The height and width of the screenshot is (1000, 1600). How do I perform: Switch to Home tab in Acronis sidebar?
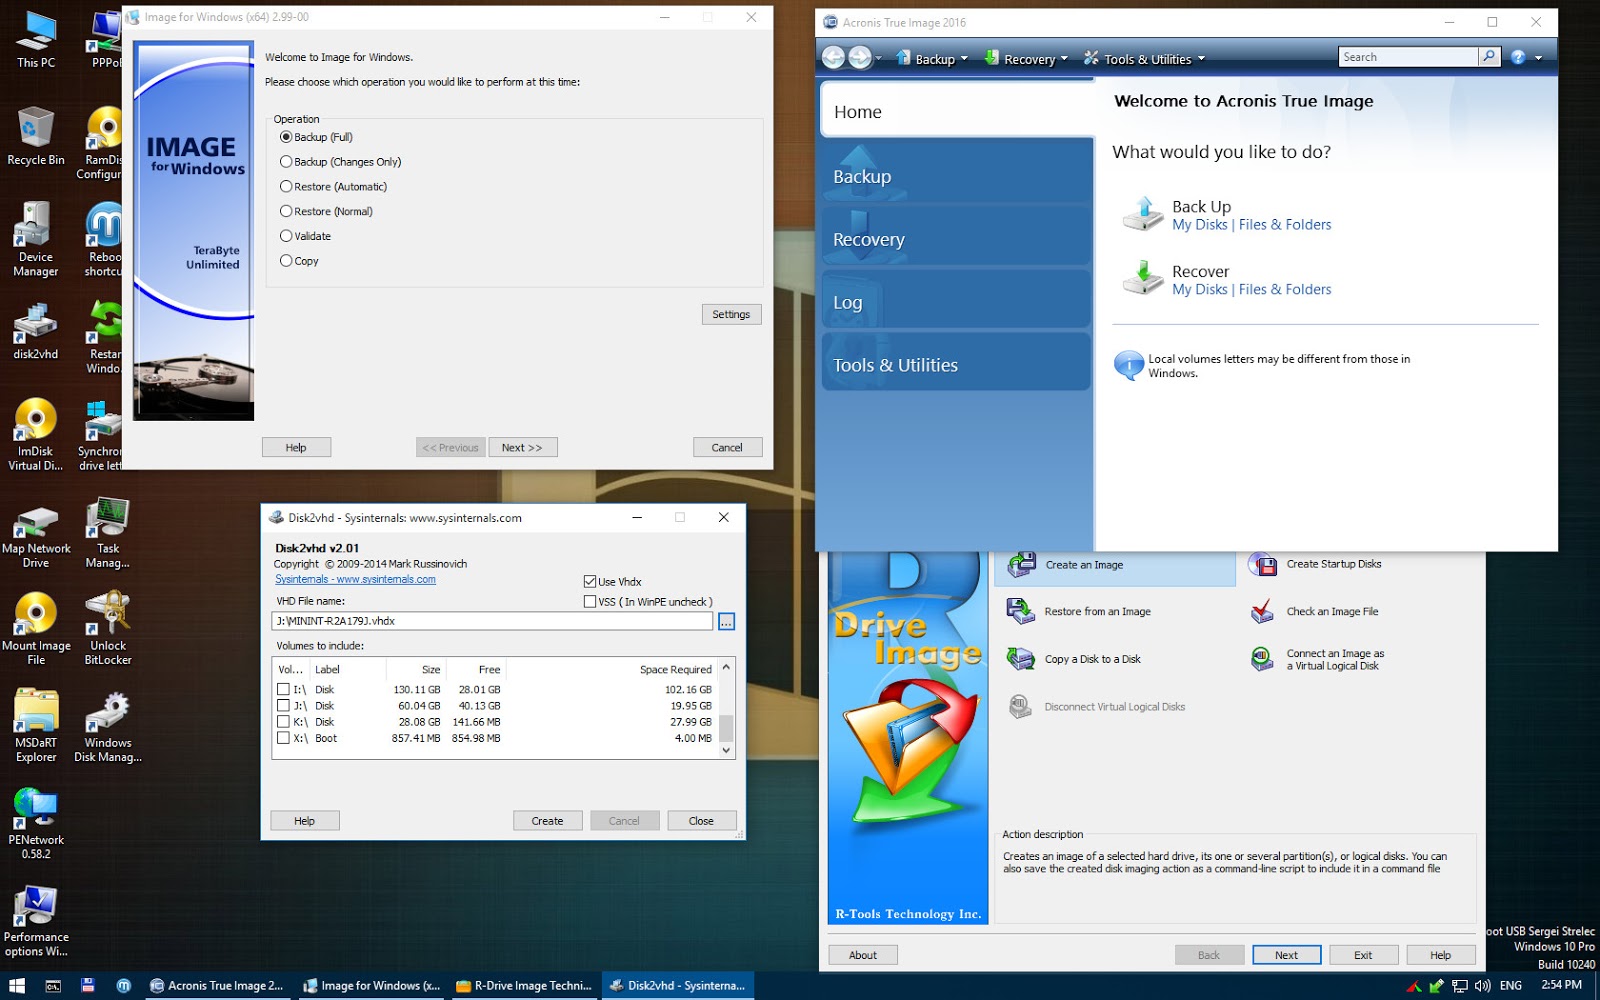(x=957, y=110)
